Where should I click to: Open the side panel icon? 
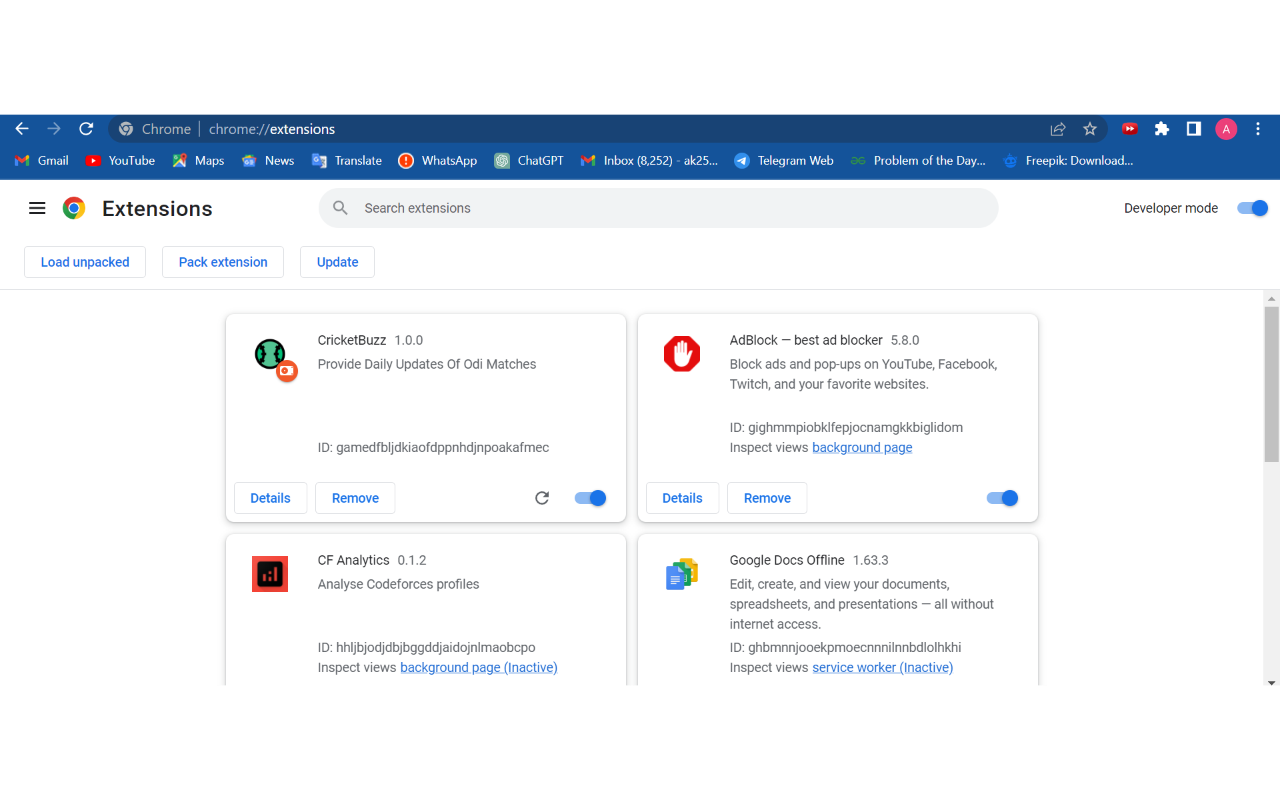tap(1193, 129)
